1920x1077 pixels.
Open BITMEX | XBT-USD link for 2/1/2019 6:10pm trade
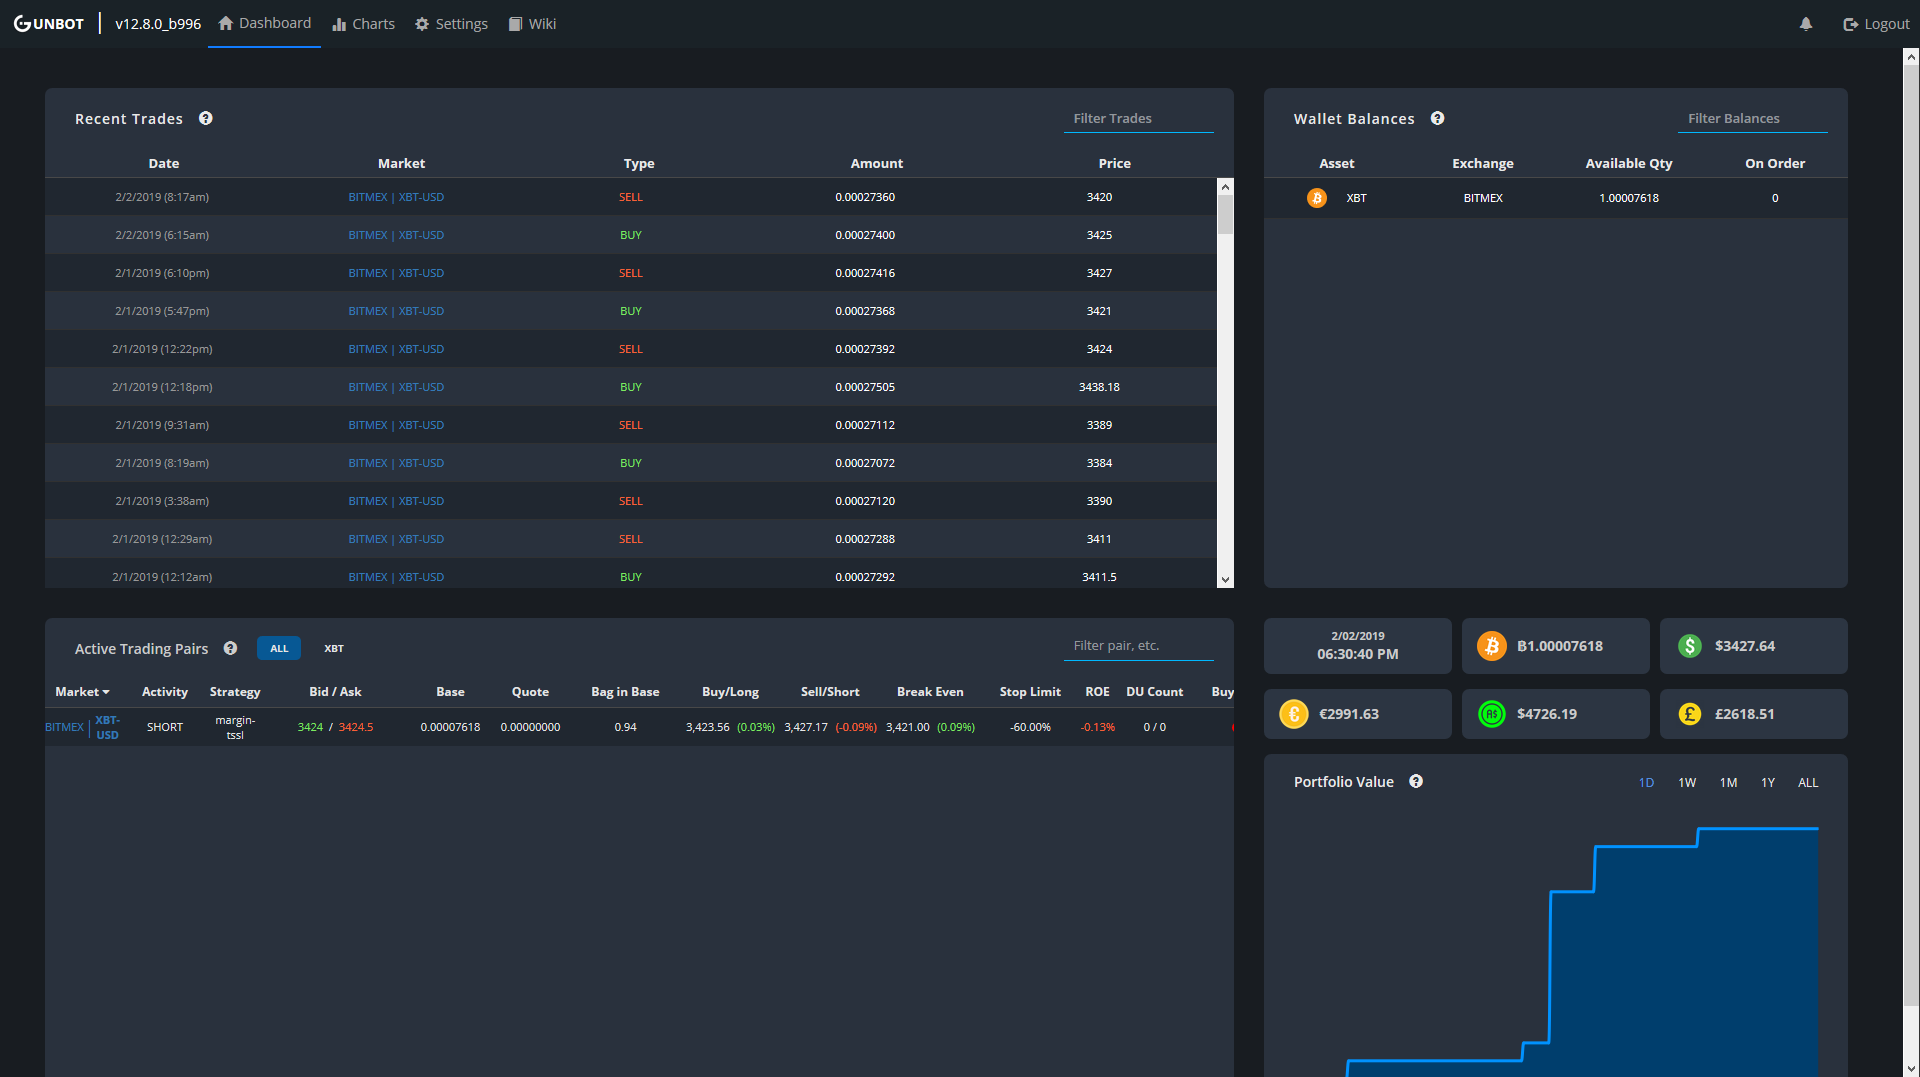(x=396, y=273)
